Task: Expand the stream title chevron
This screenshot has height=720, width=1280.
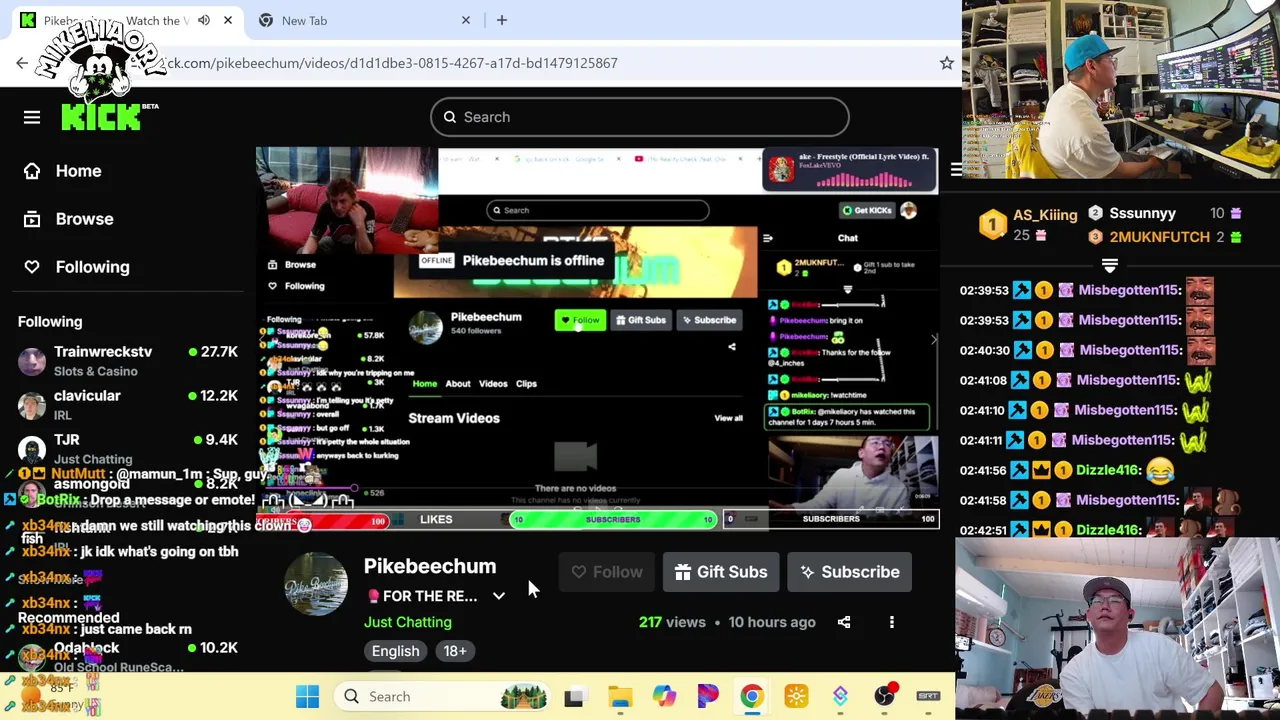Action: point(499,596)
